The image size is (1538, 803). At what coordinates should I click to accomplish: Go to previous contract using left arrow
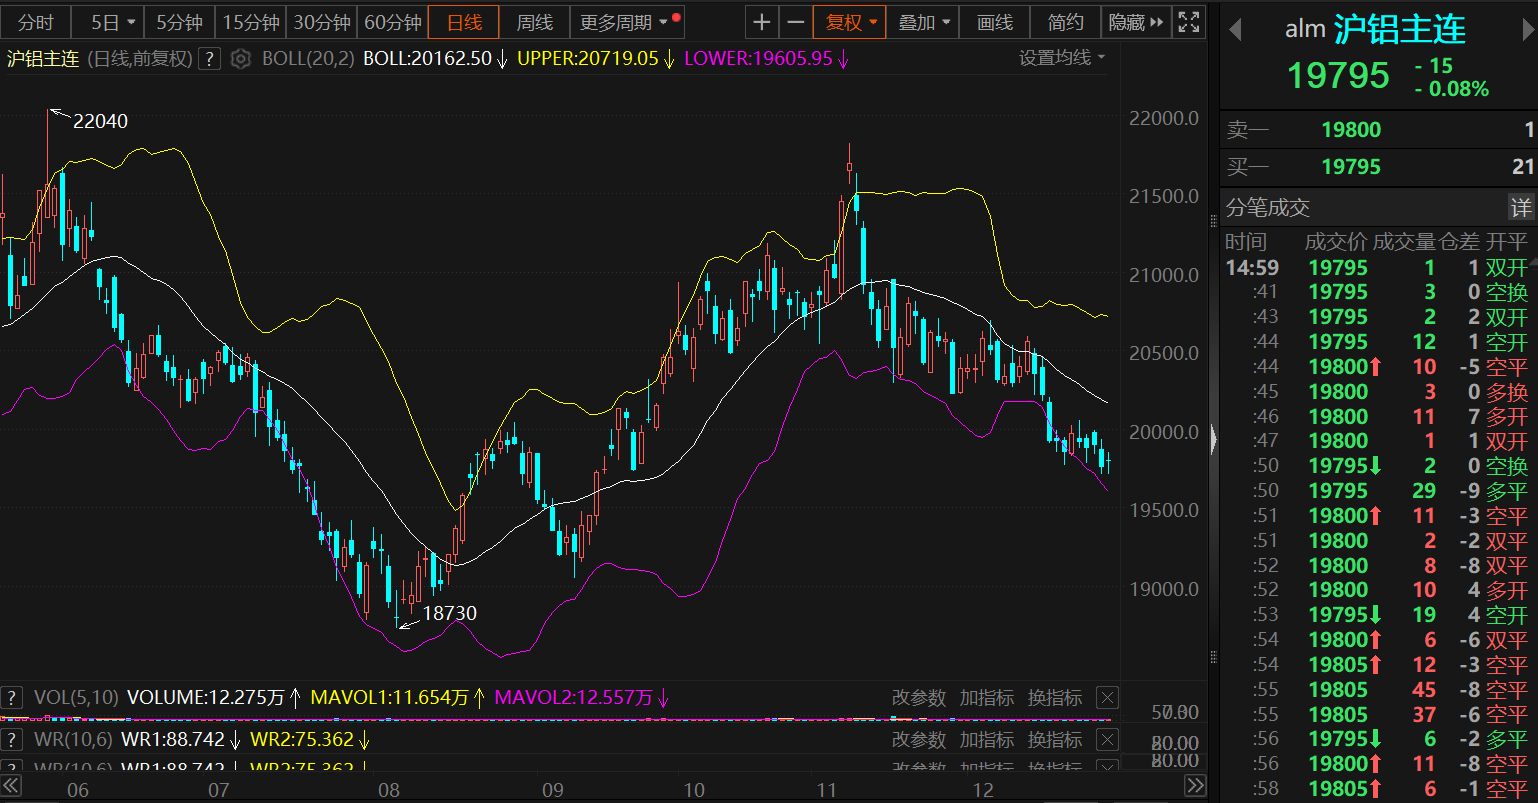[1235, 30]
